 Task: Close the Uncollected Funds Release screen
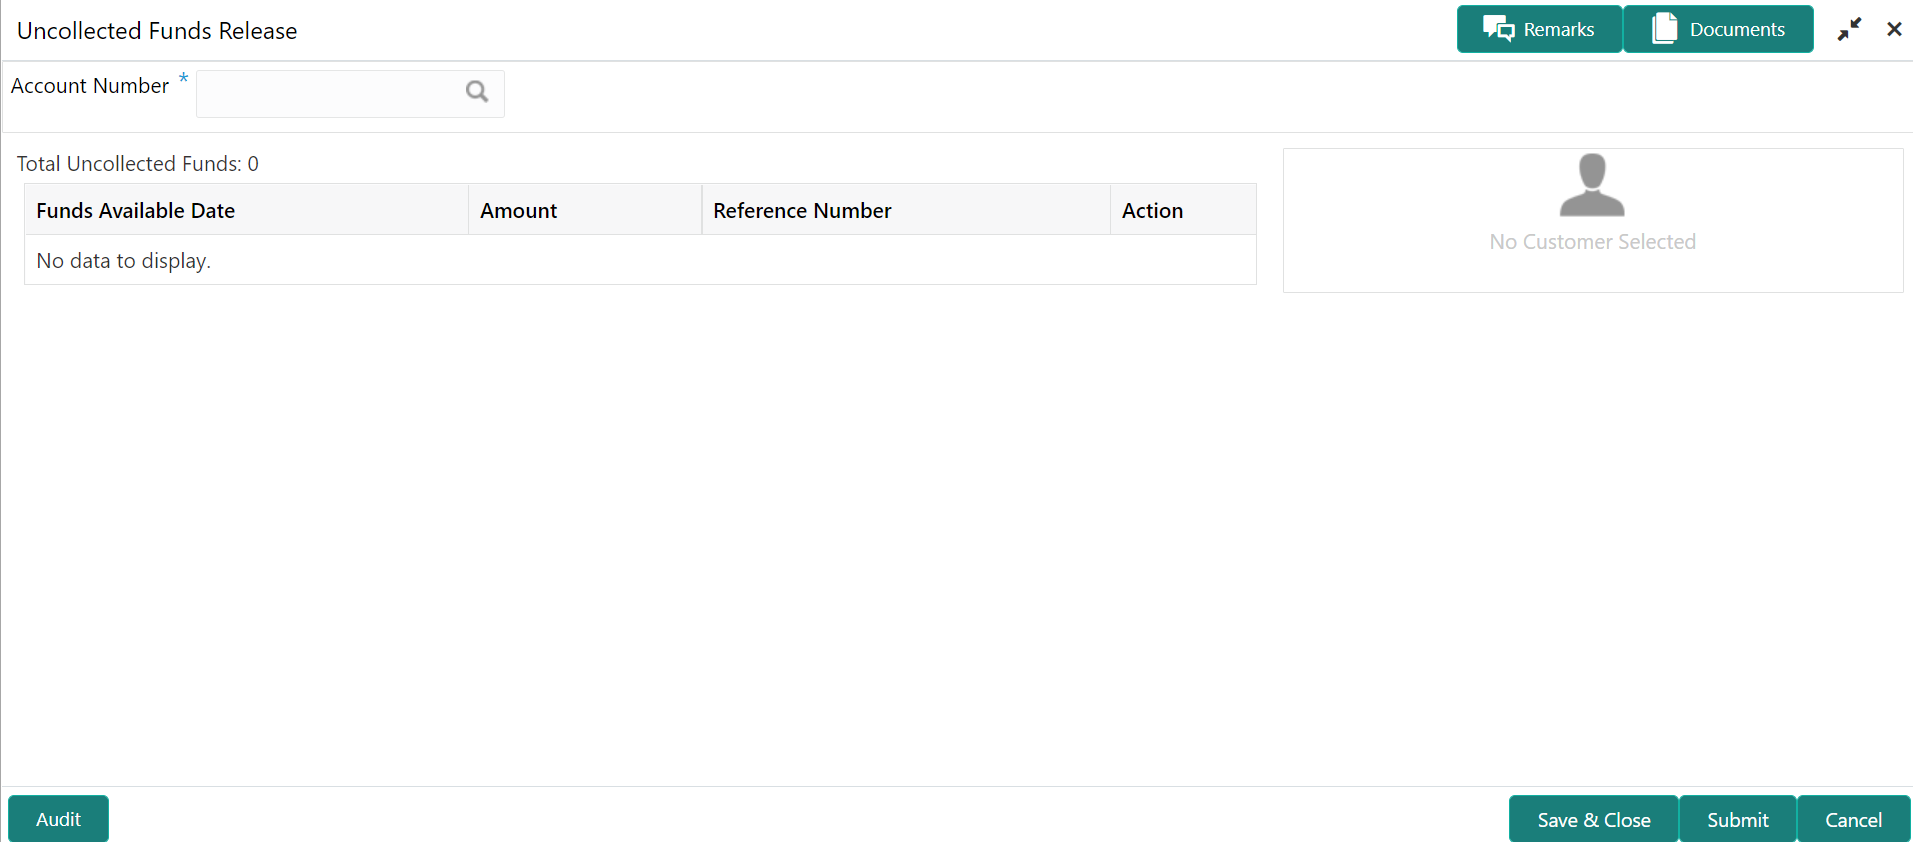point(1894,29)
